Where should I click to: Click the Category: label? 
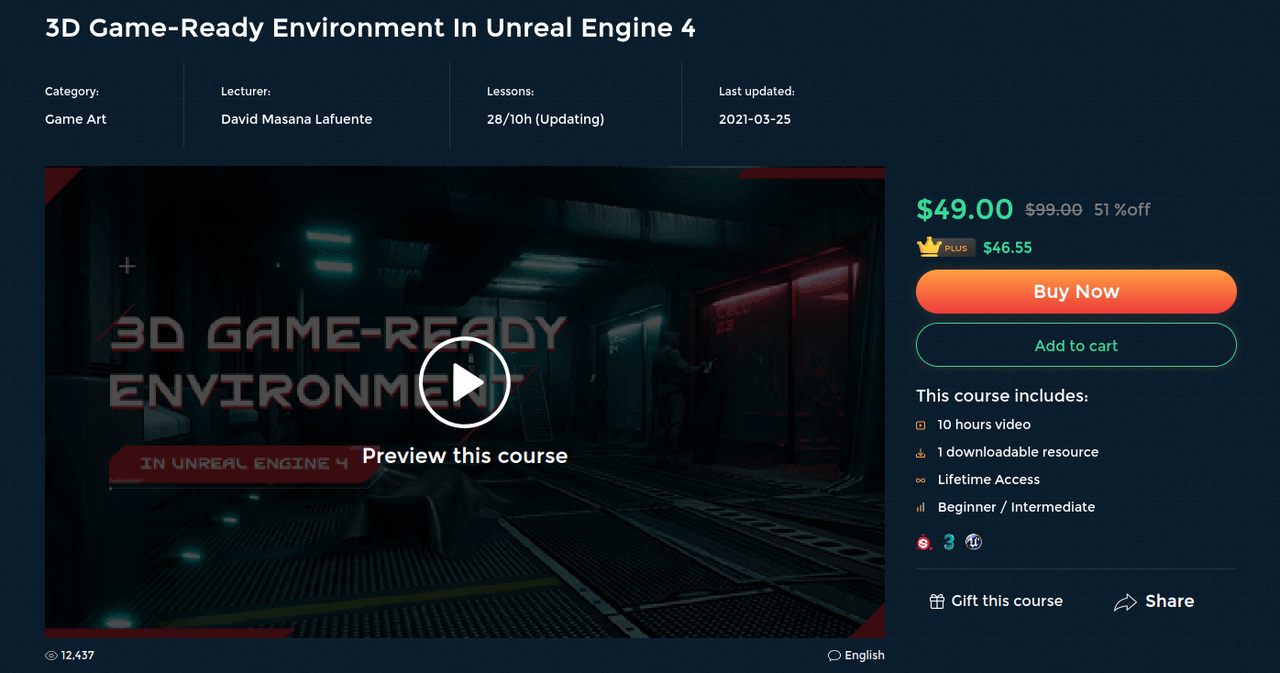[72, 91]
